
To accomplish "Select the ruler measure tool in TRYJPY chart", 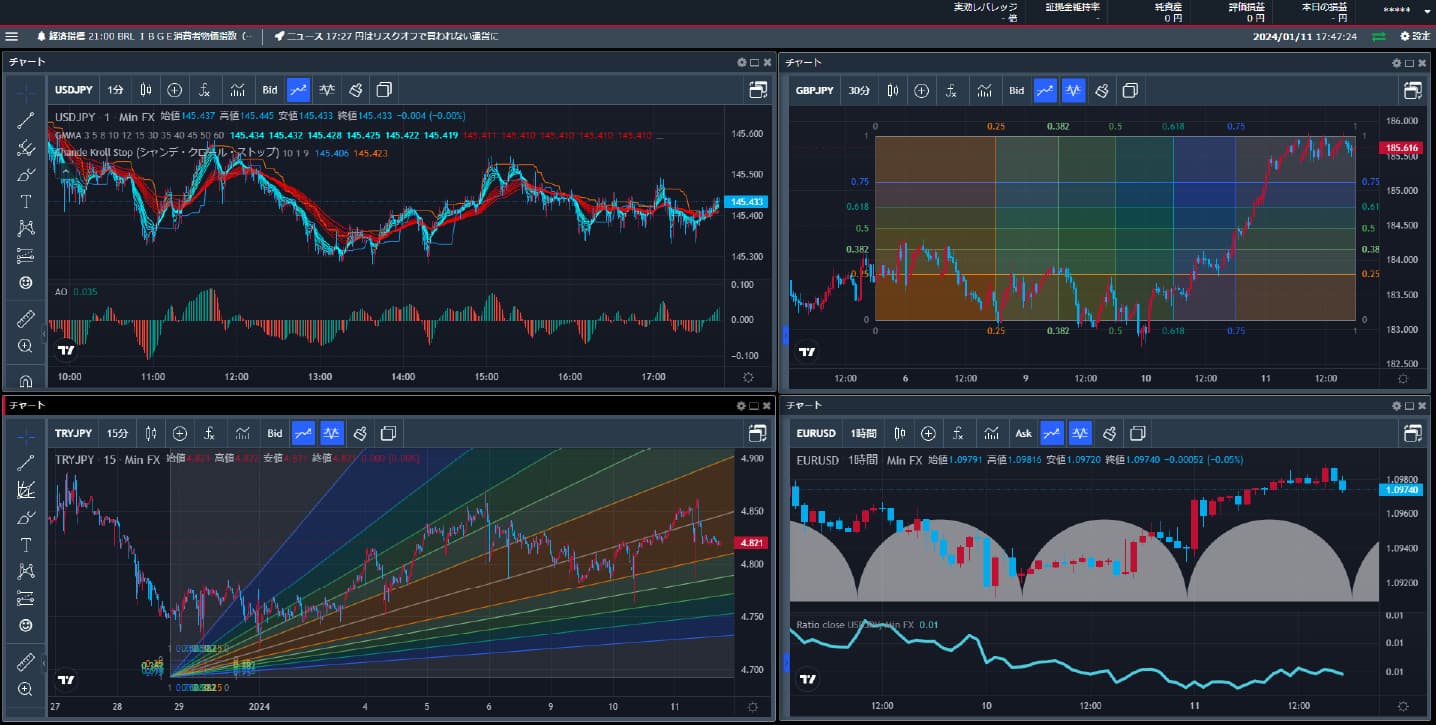I will click(x=26, y=661).
